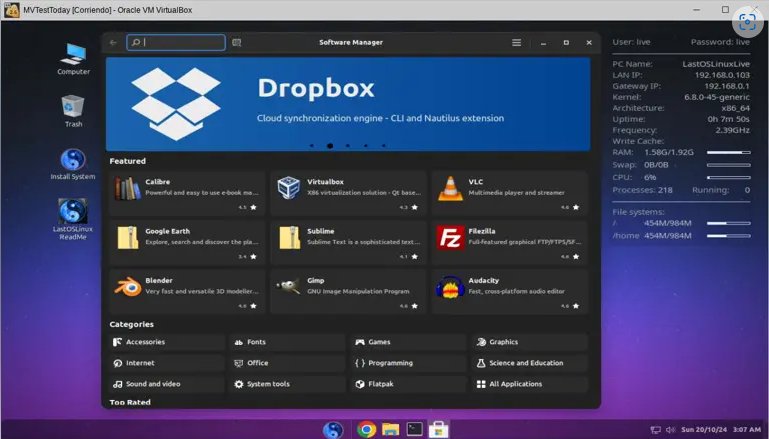Image resolution: width=769 pixels, height=439 pixels.
Task: Select the fifth banner carousel dot
Action: point(384,146)
